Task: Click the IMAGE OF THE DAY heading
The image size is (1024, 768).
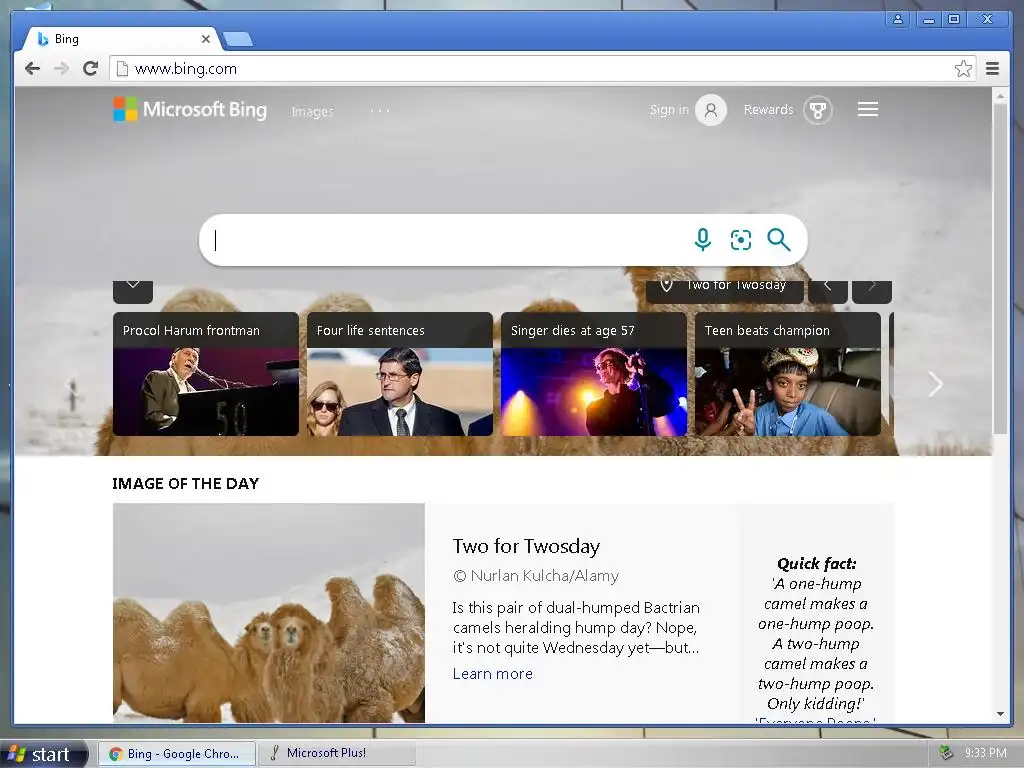Action: [x=185, y=483]
